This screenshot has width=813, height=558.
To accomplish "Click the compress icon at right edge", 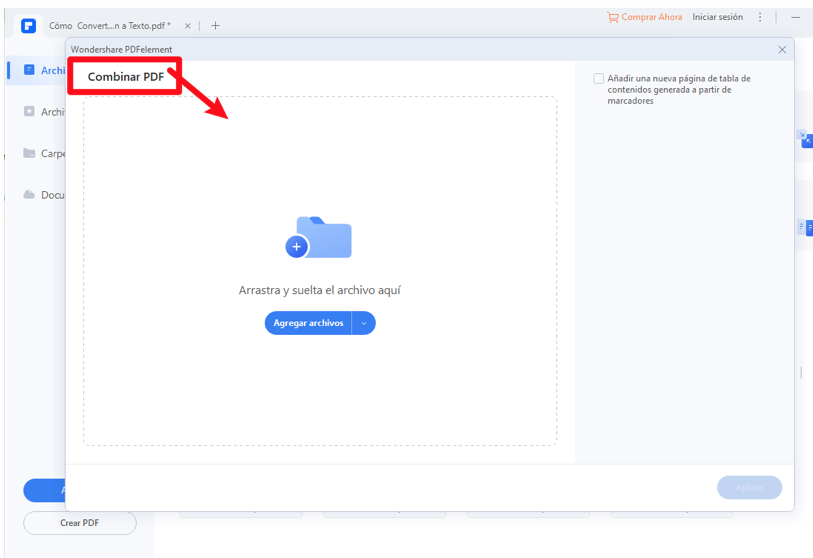I will click(x=804, y=138).
